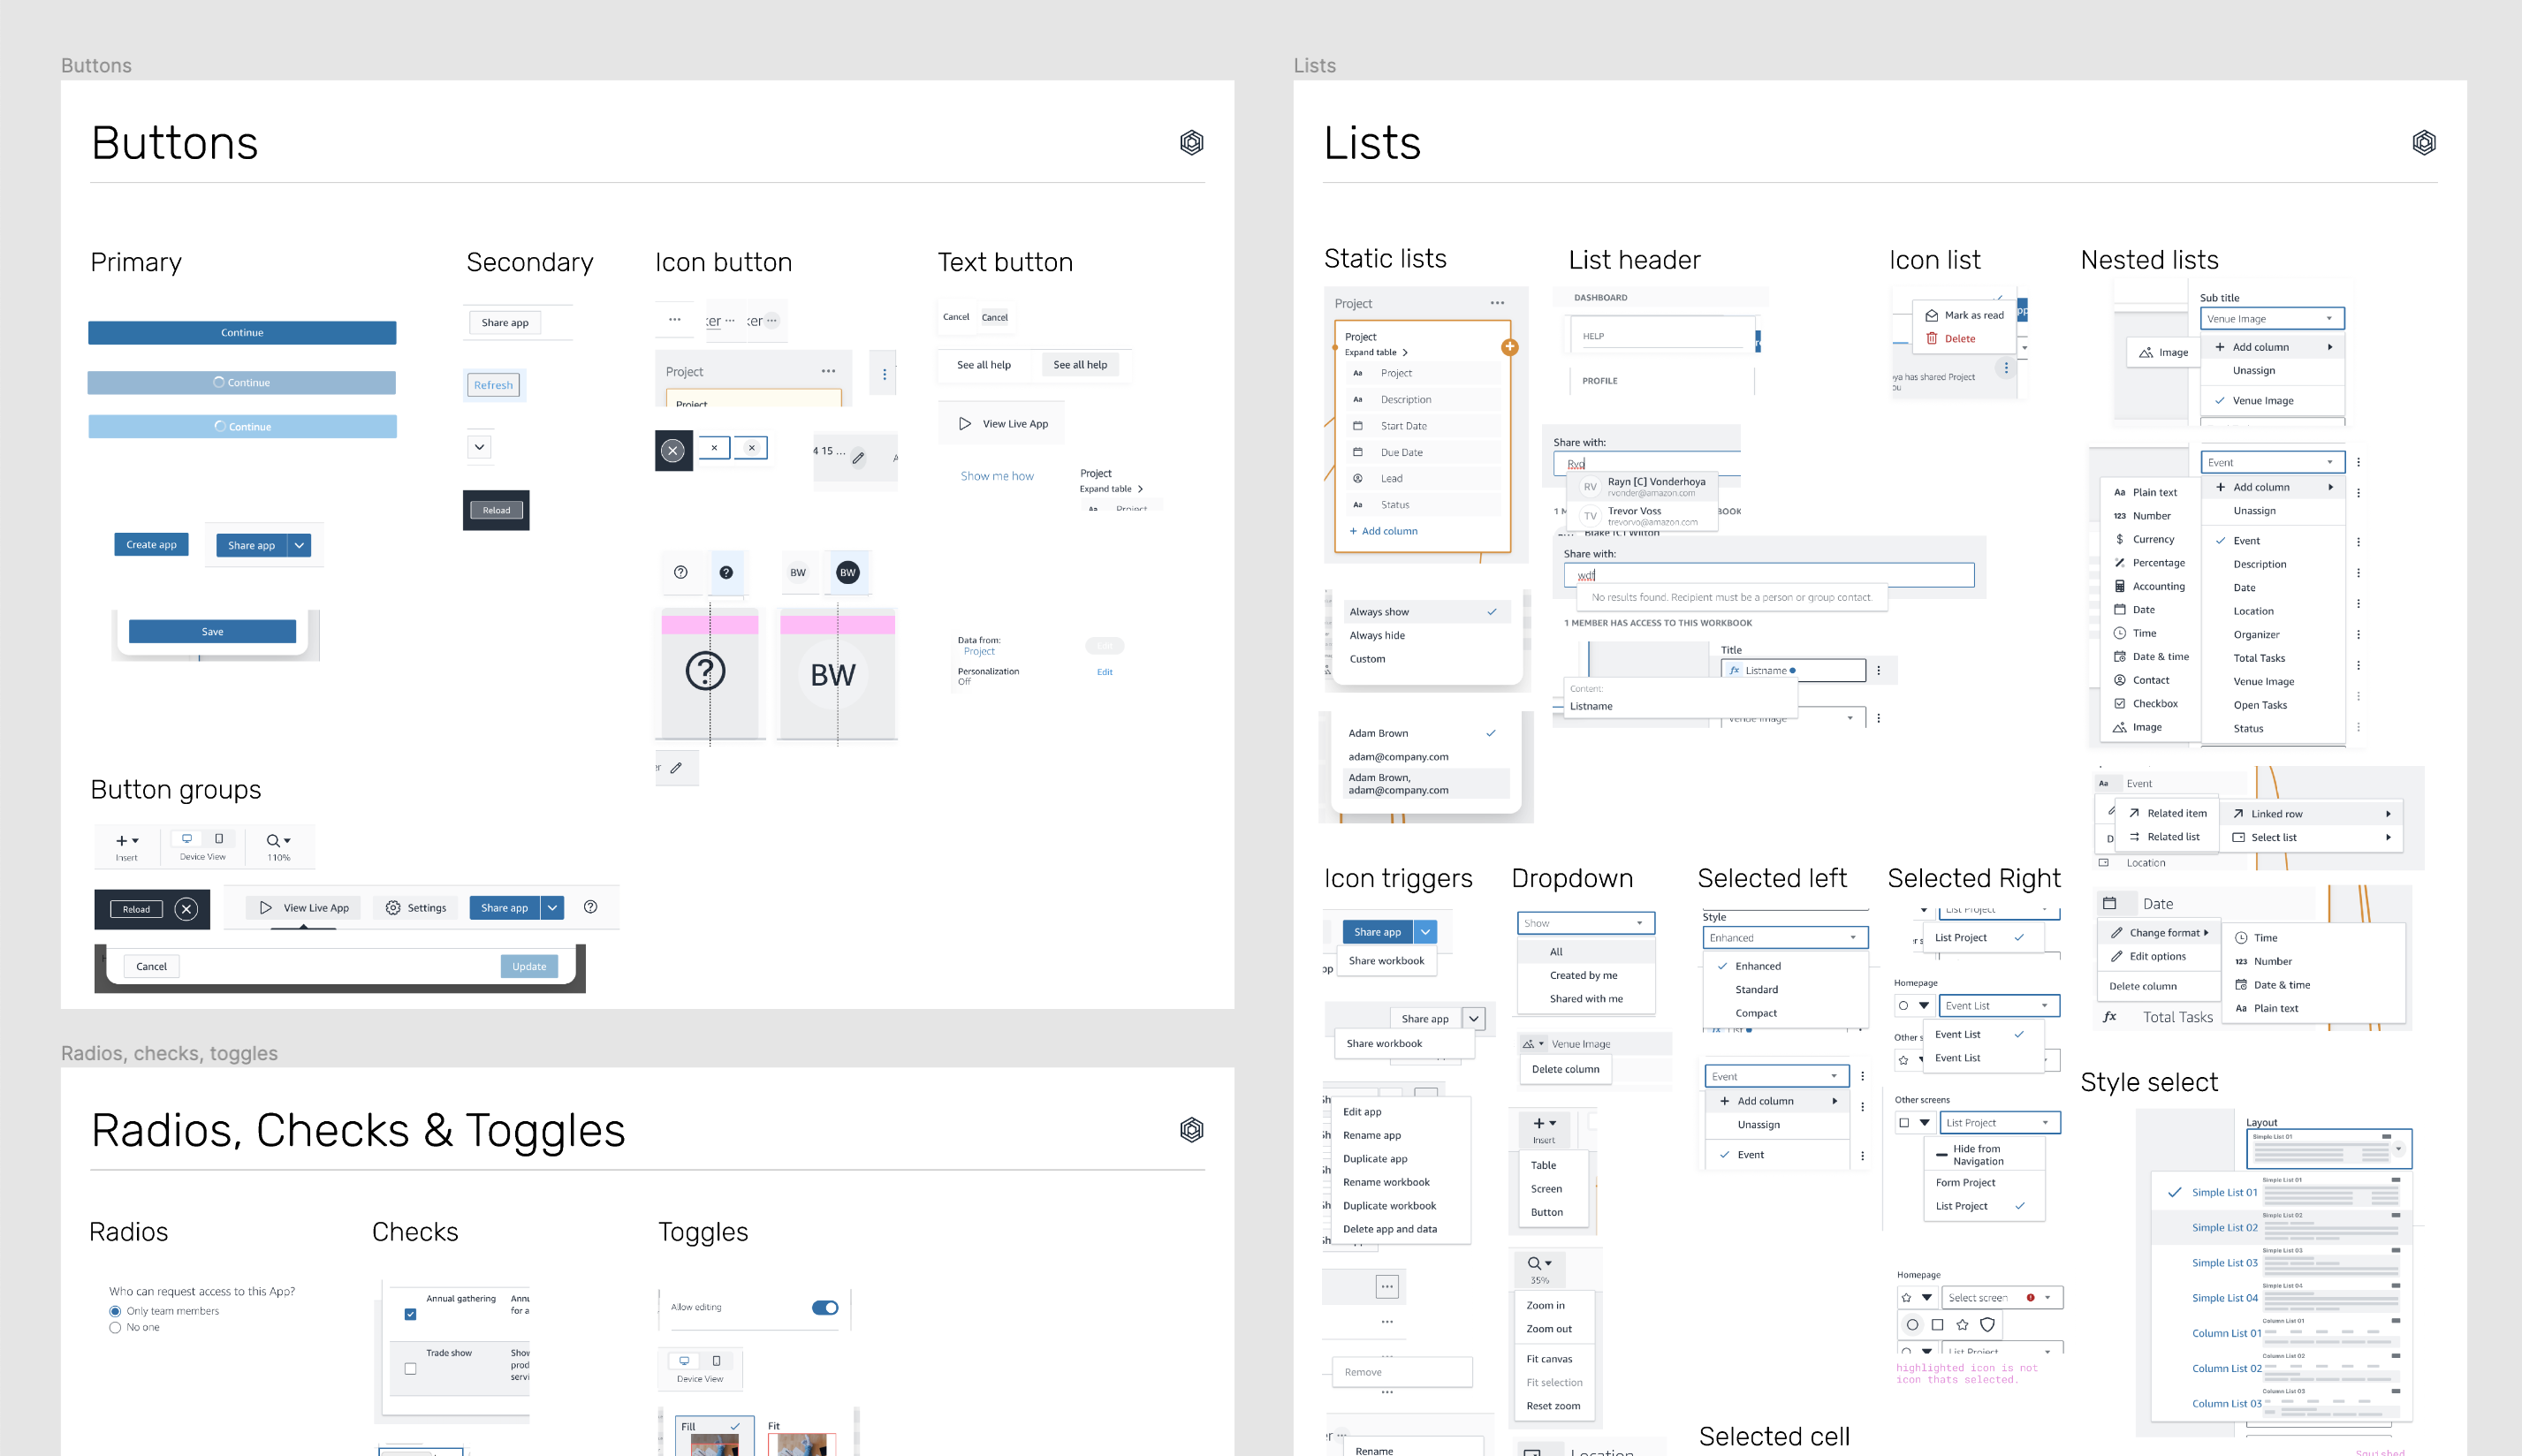Screen dimensions: 2522x1456
Task: Click the dark circular X close icon button
Action: pos(674,451)
